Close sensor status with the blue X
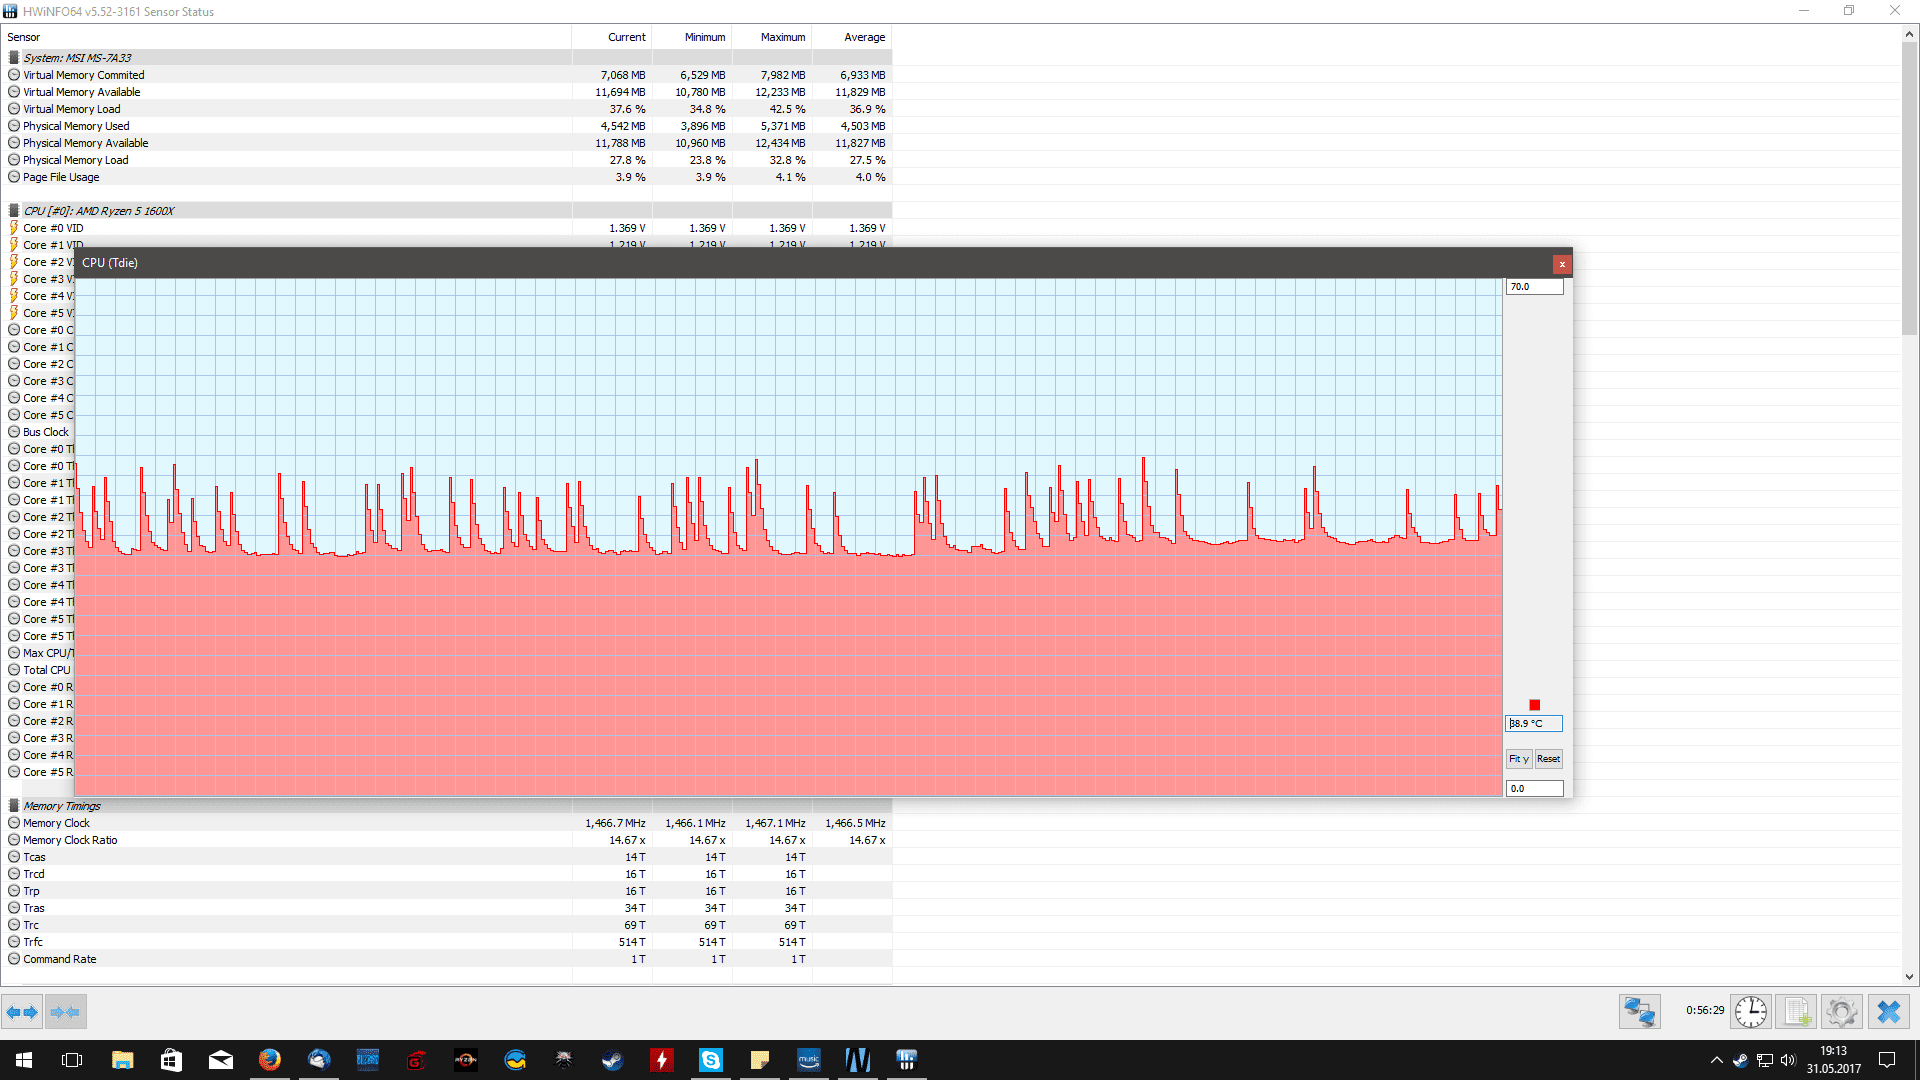Screen dimensions: 1920x1080 coord(1888,1012)
